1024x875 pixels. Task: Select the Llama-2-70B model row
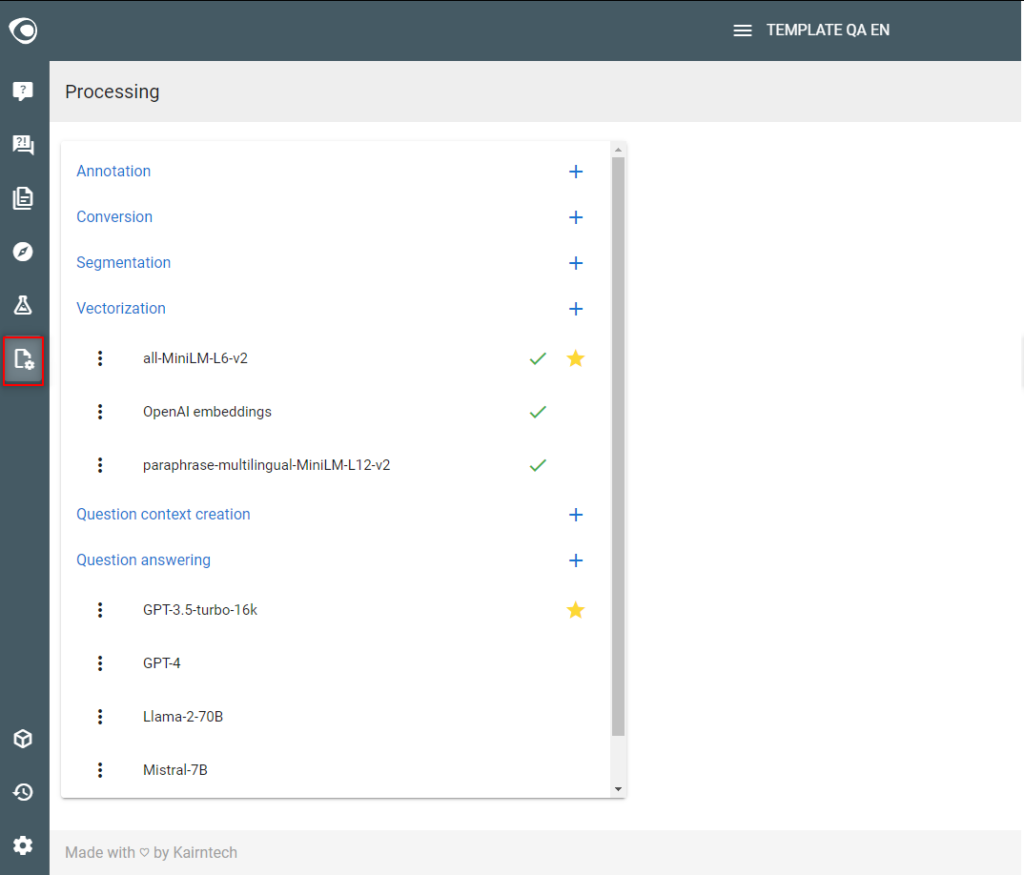point(336,717)
